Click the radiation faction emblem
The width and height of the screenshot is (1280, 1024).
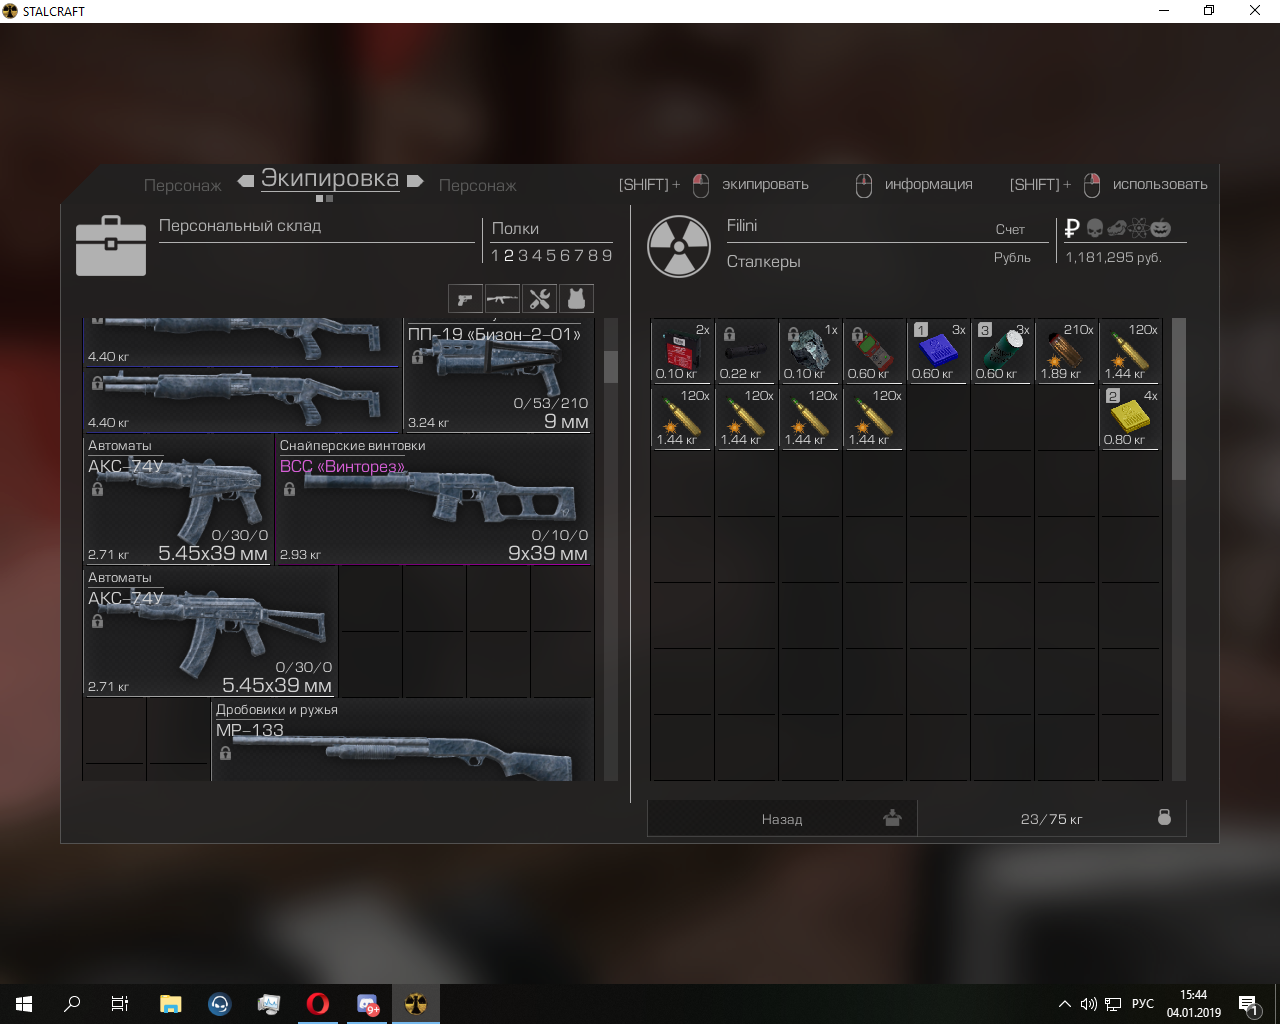pos(679,246)
